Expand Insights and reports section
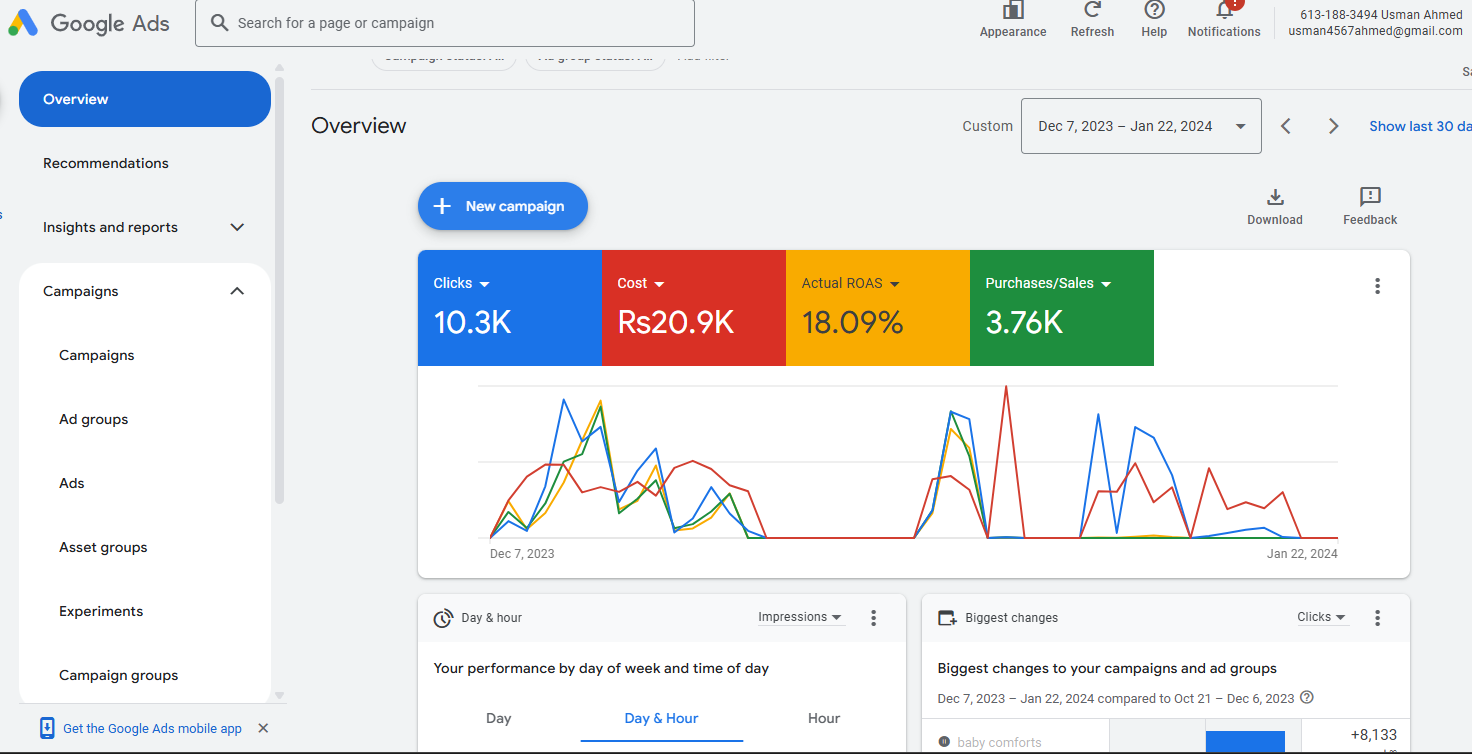 point(237,227)
